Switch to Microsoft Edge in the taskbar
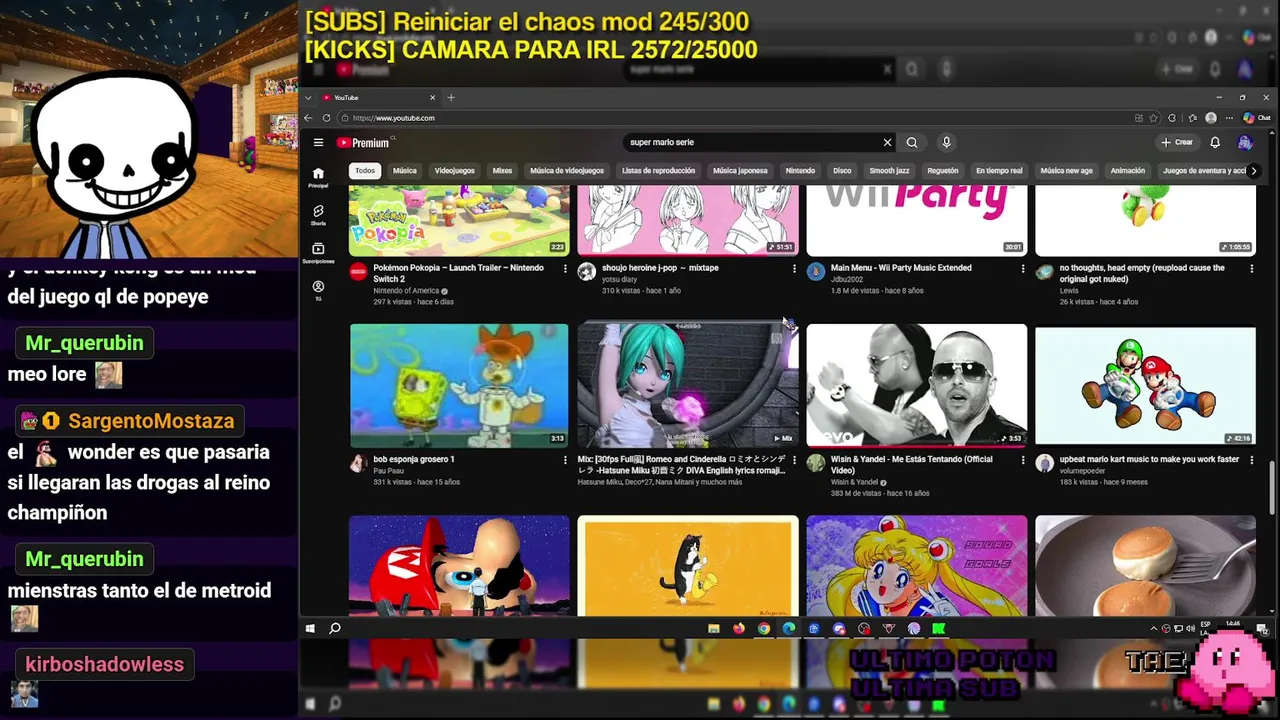This screenshot has width=1280, height=720. pos(789,629)
